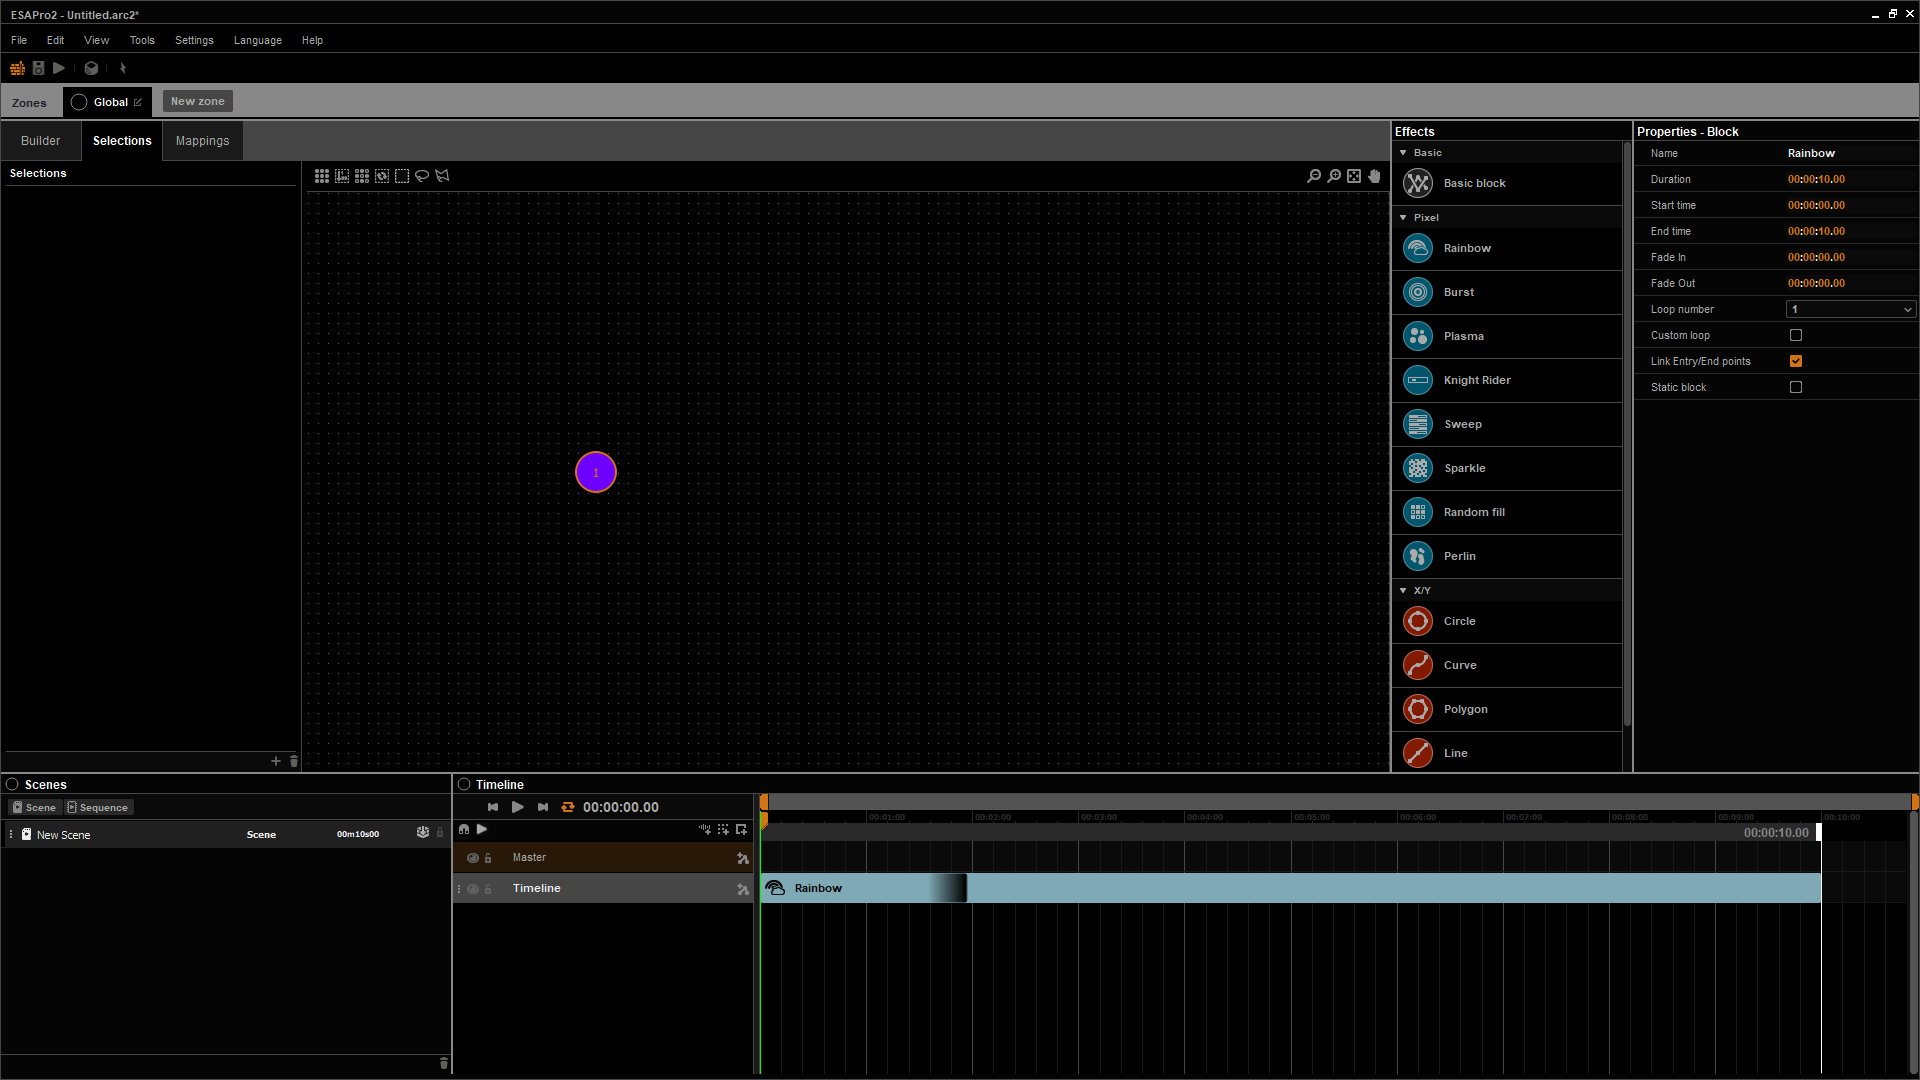Click the first grid icon in canvas toolbar

tap(322, 176)
